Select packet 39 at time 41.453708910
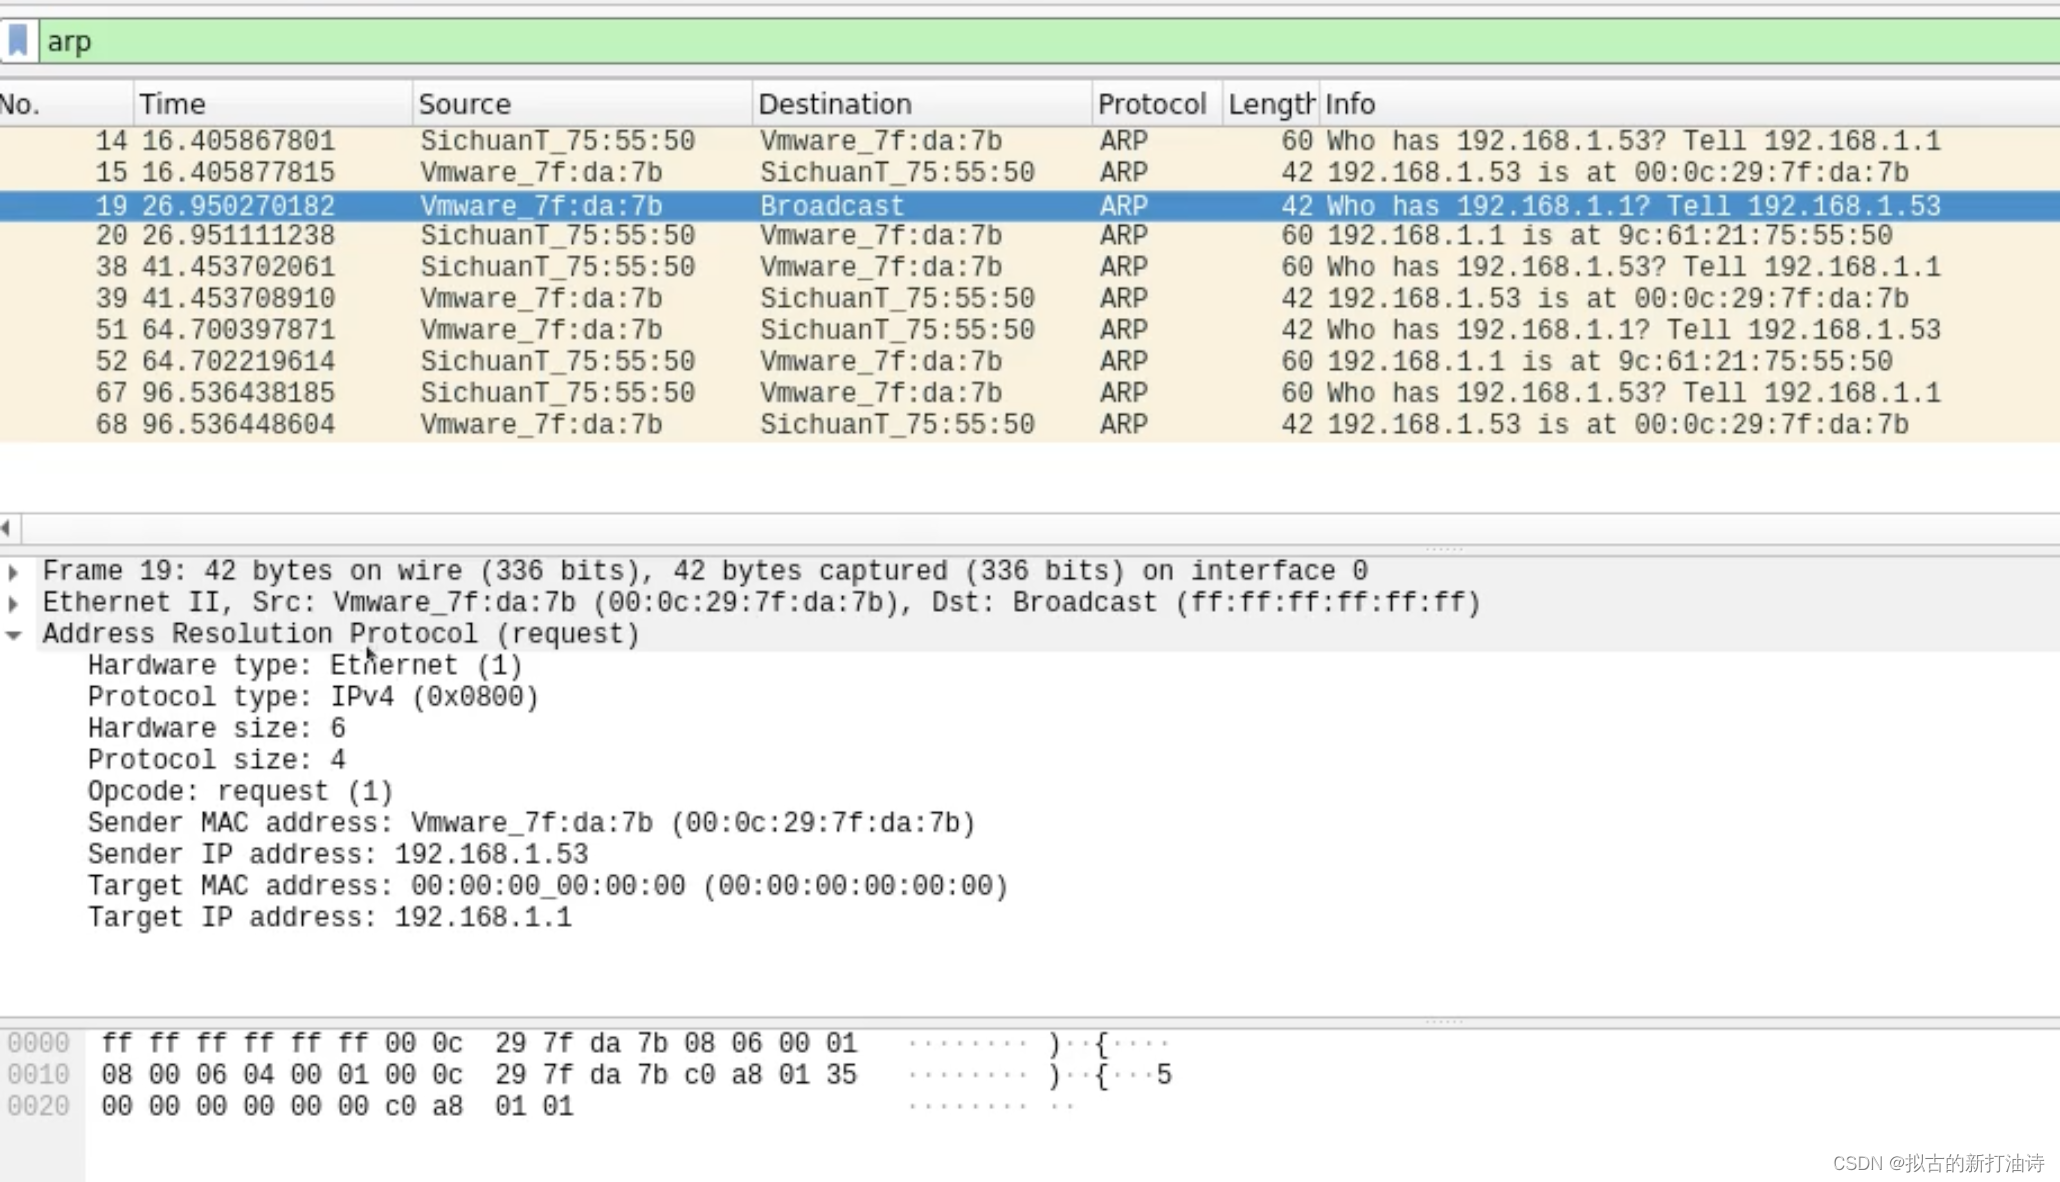Screen dimensions: 2060x1182 coord(1030,299)
